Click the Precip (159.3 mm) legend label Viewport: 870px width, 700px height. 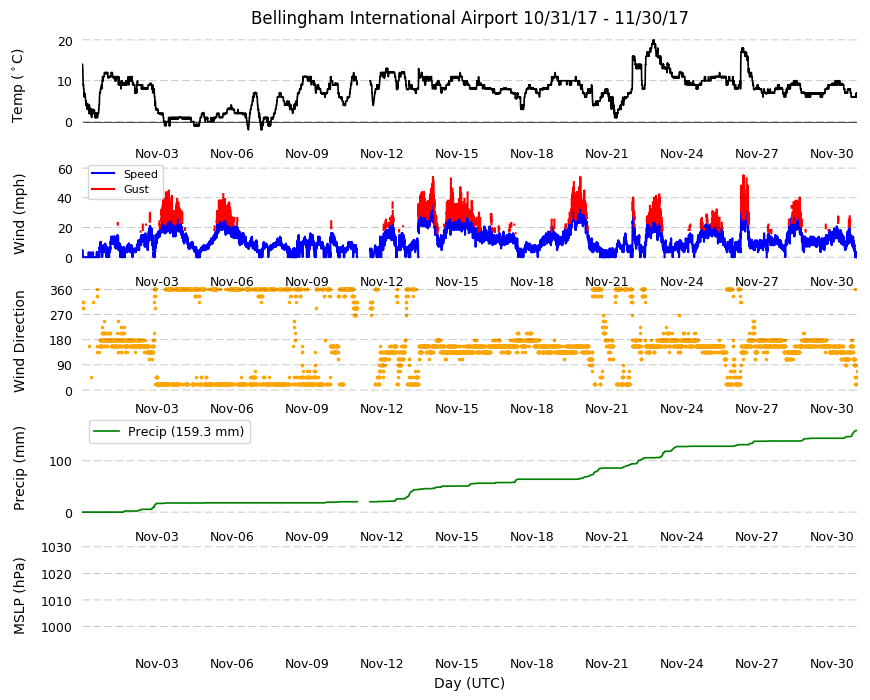(186, 431)
